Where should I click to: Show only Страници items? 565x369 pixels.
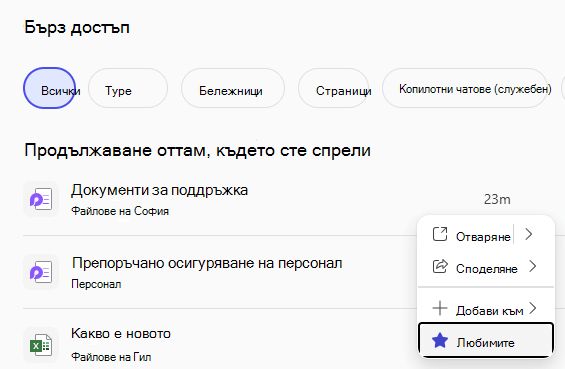point(333,88)
